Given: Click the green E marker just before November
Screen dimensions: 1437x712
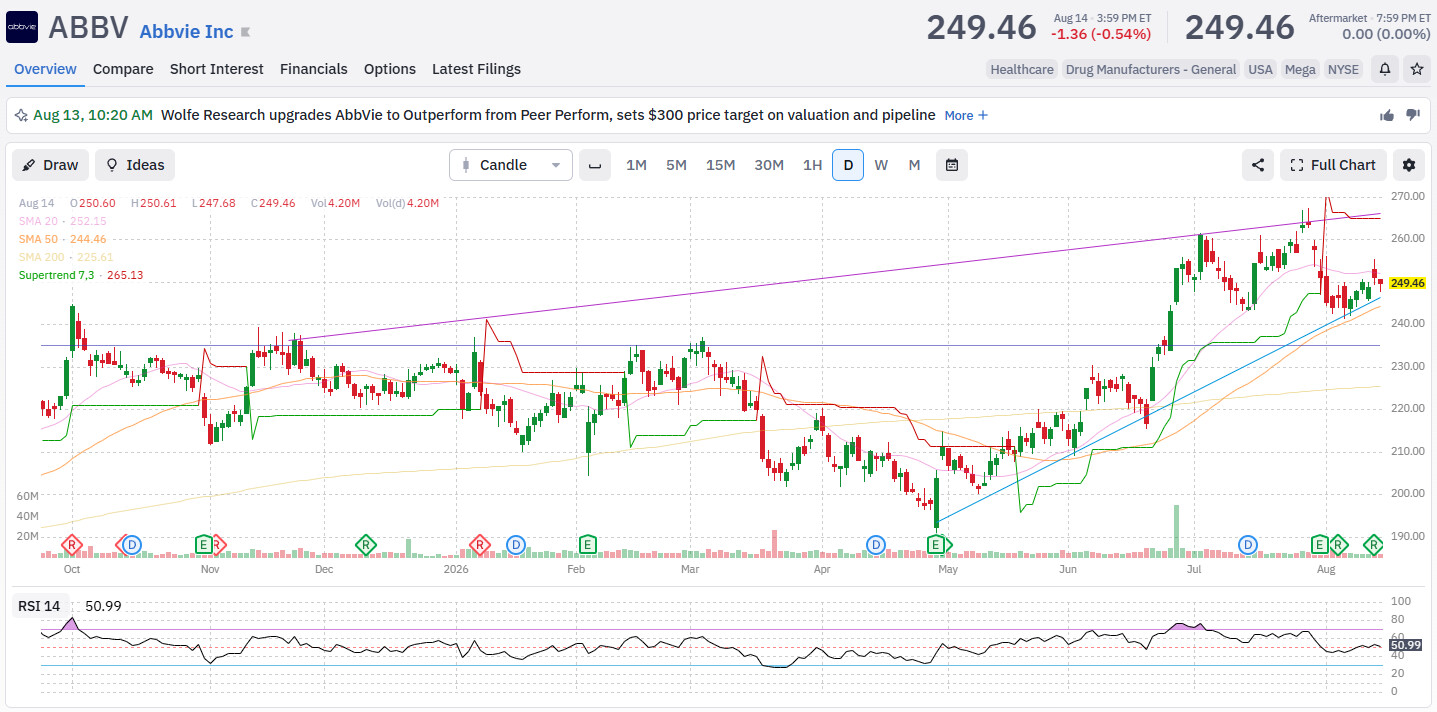Looking at the screenshot, I should 203,544.
